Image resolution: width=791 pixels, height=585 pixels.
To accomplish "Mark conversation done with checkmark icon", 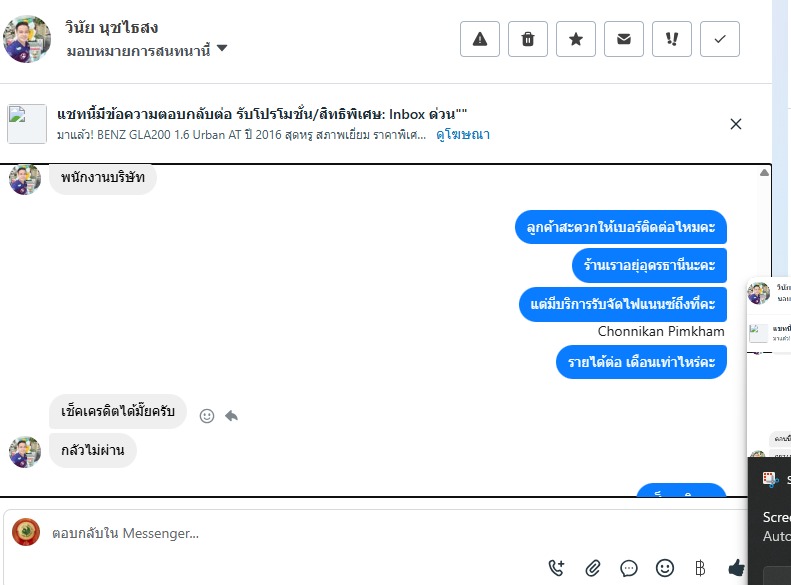I will (720, 39).
